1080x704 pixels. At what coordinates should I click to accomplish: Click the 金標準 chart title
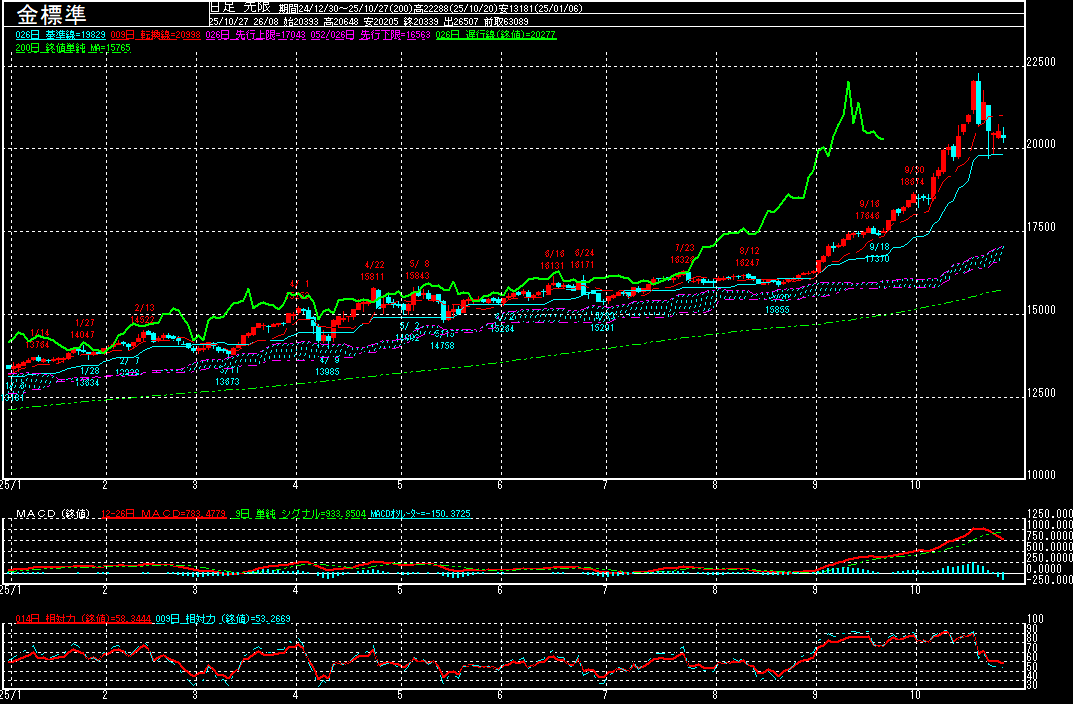pyautogui.click(x=50, y=14)
